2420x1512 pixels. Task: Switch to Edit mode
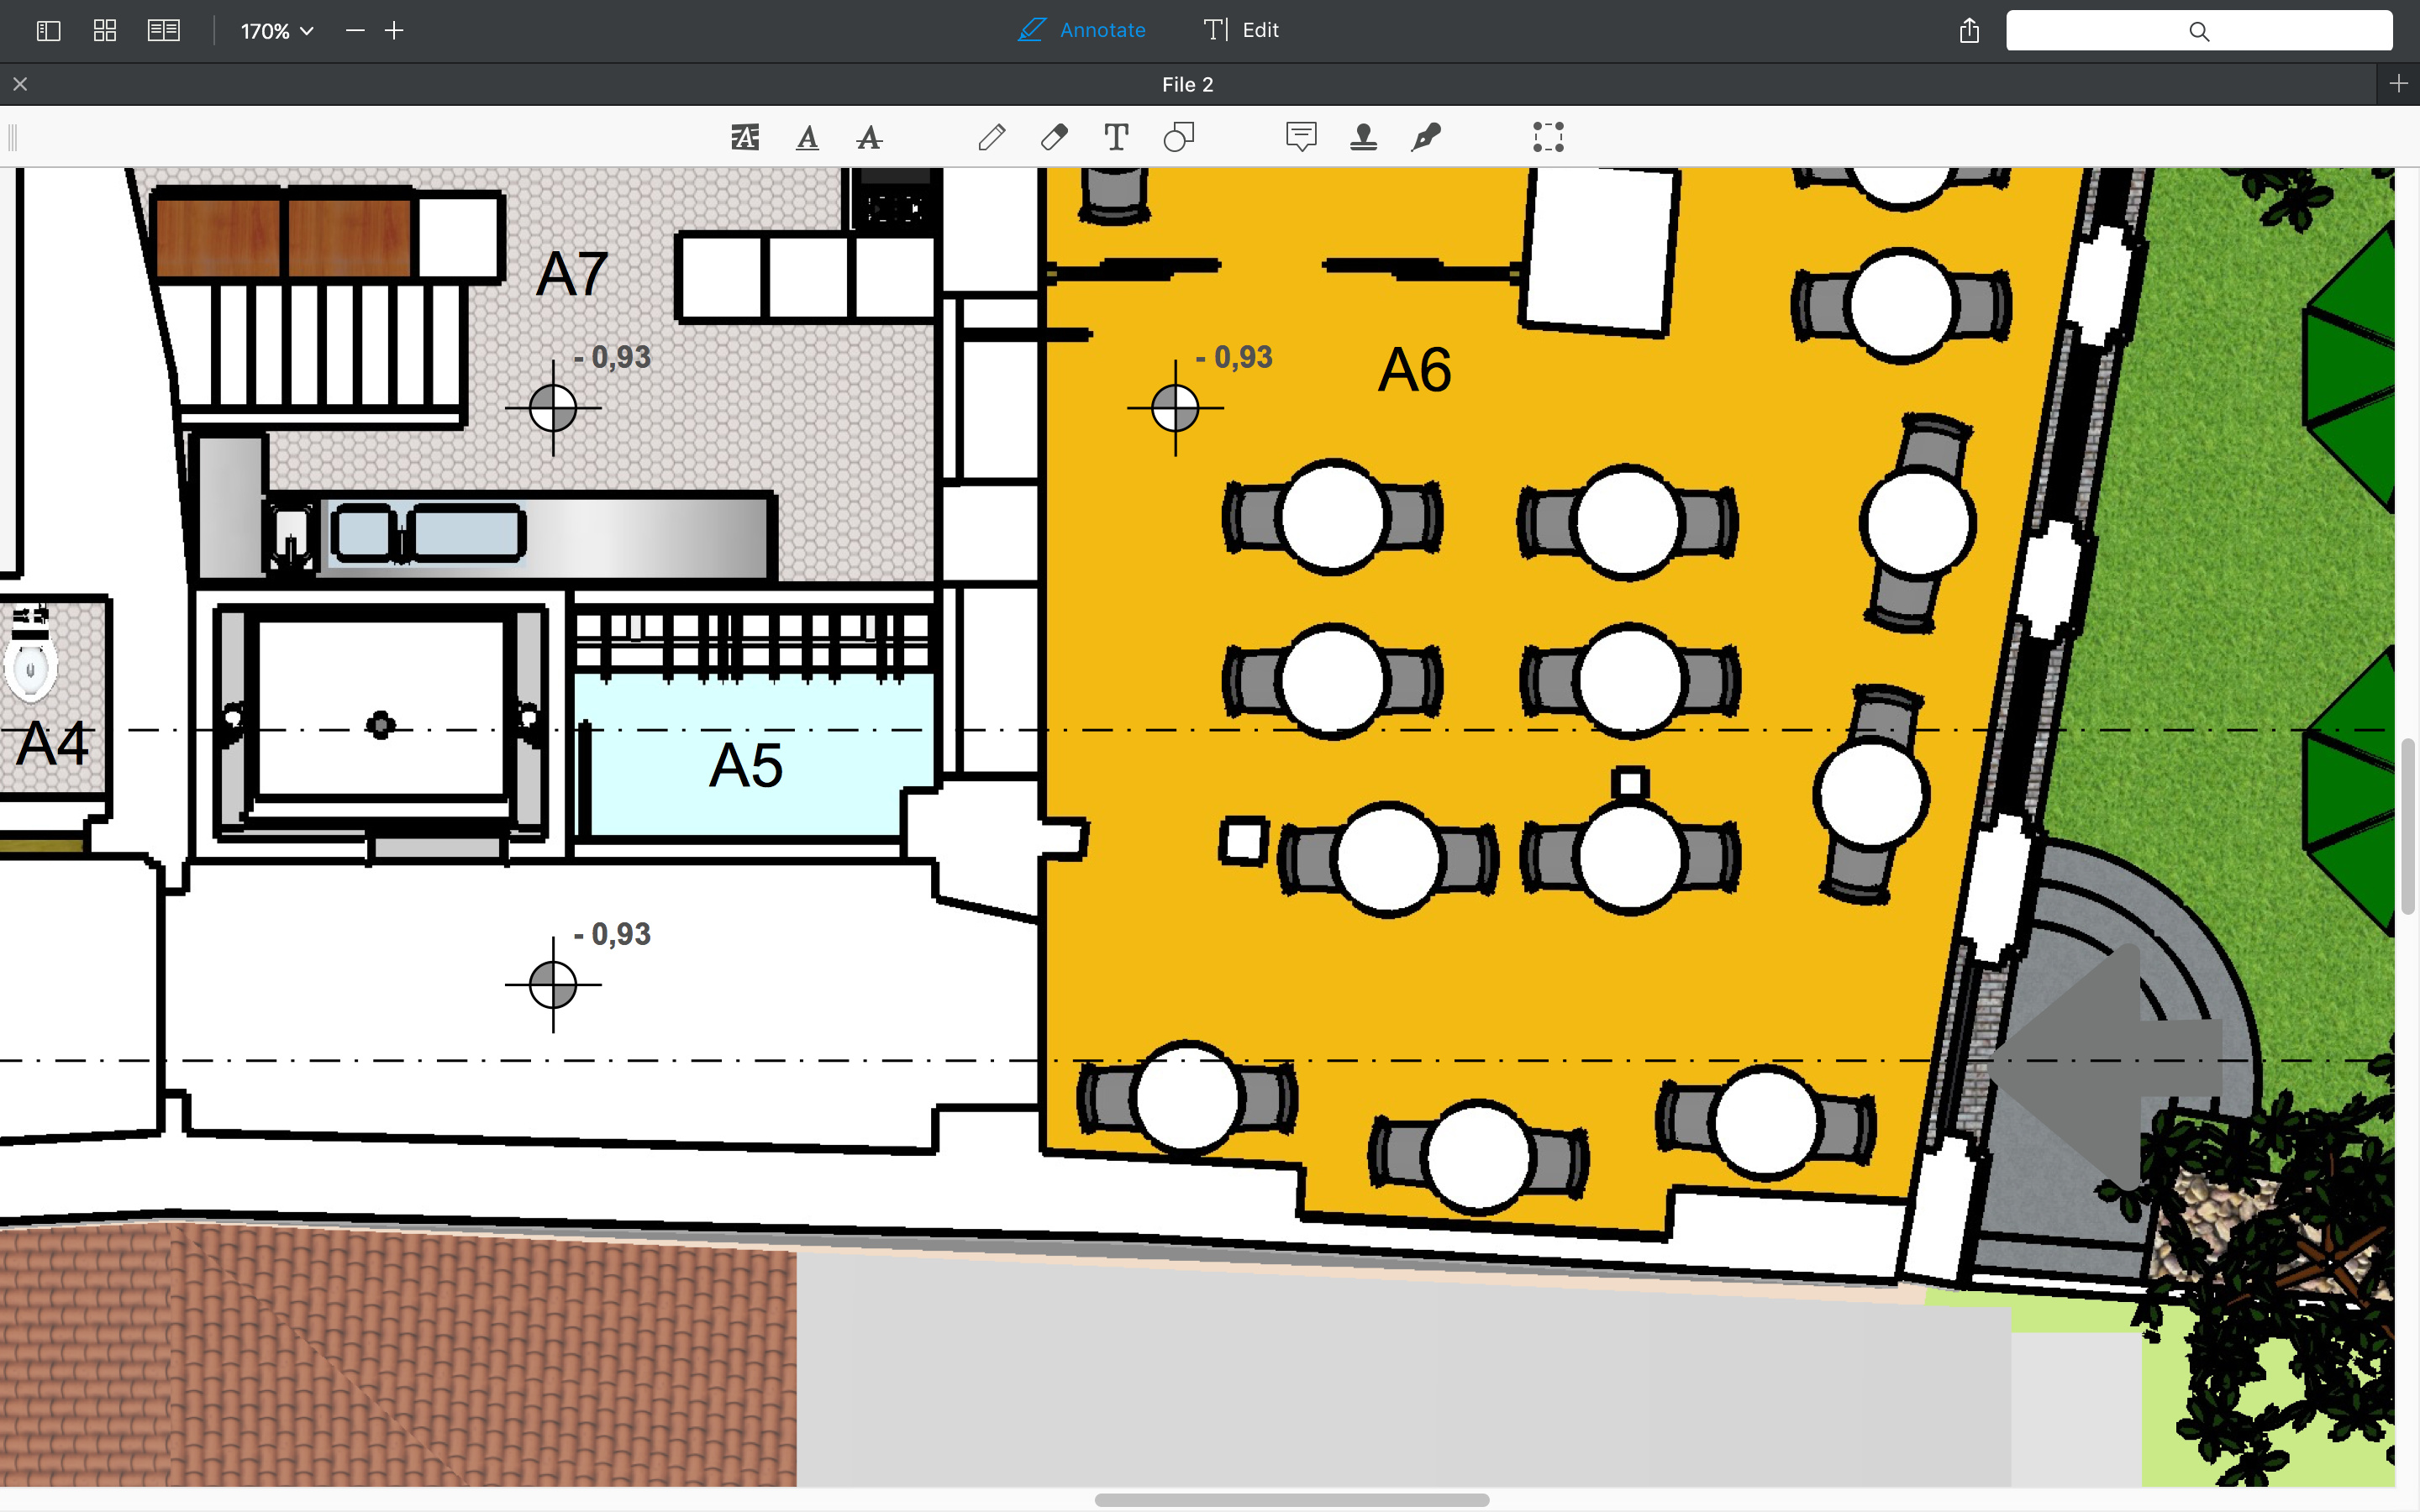tap(1241, 30)
